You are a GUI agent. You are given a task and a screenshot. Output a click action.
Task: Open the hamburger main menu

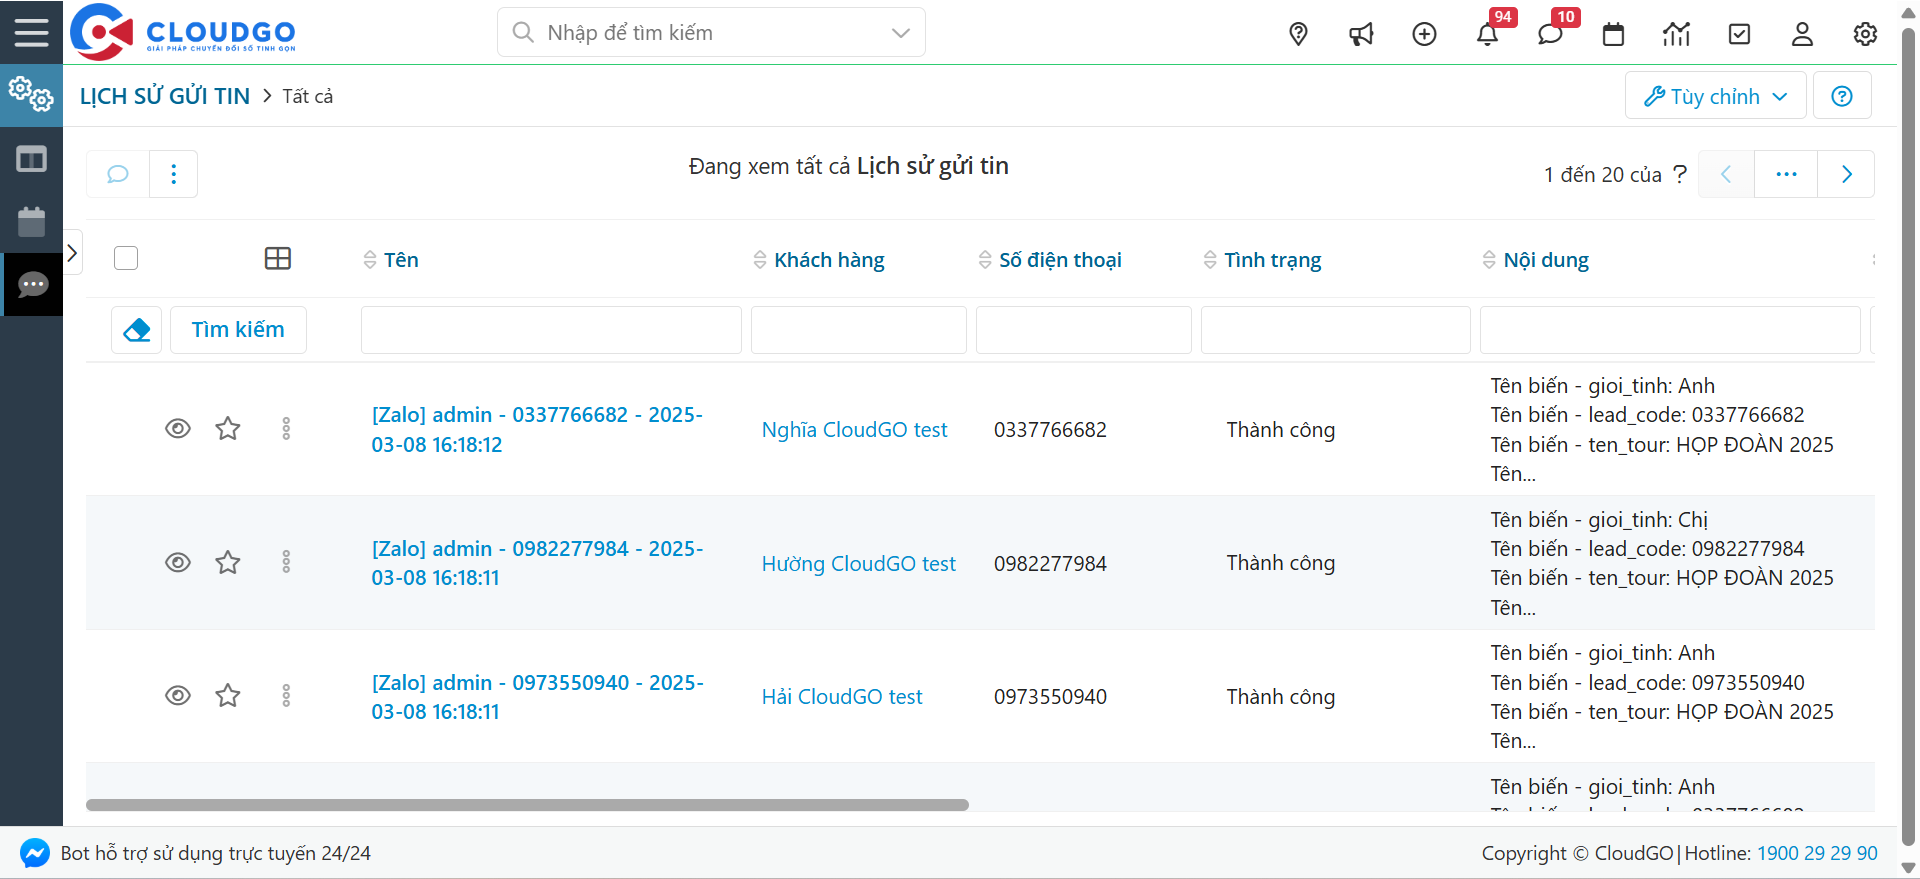click(31, 32)
